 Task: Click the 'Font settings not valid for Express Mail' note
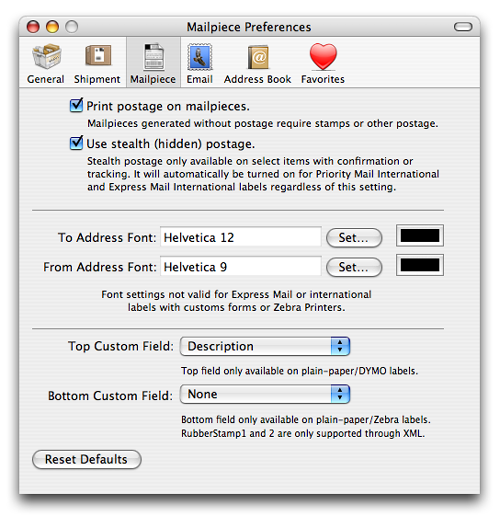point(236,301)
